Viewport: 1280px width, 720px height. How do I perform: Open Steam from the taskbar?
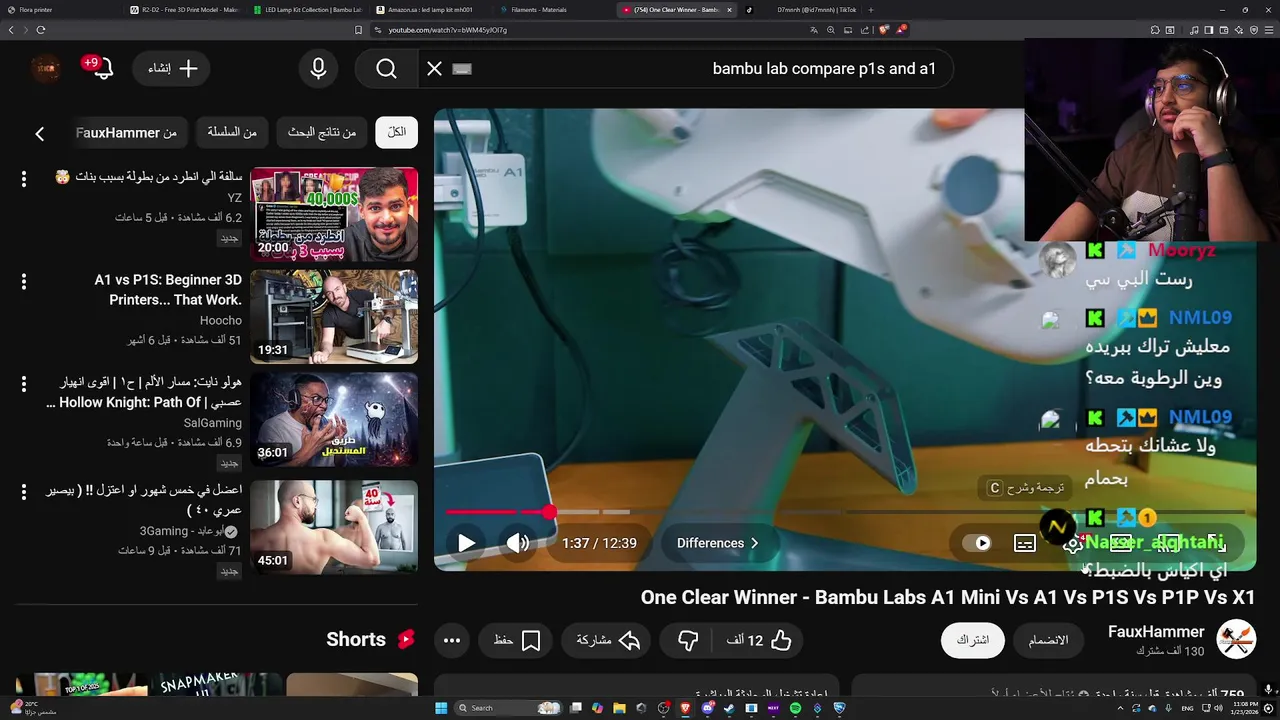click(x=730, y=708)
